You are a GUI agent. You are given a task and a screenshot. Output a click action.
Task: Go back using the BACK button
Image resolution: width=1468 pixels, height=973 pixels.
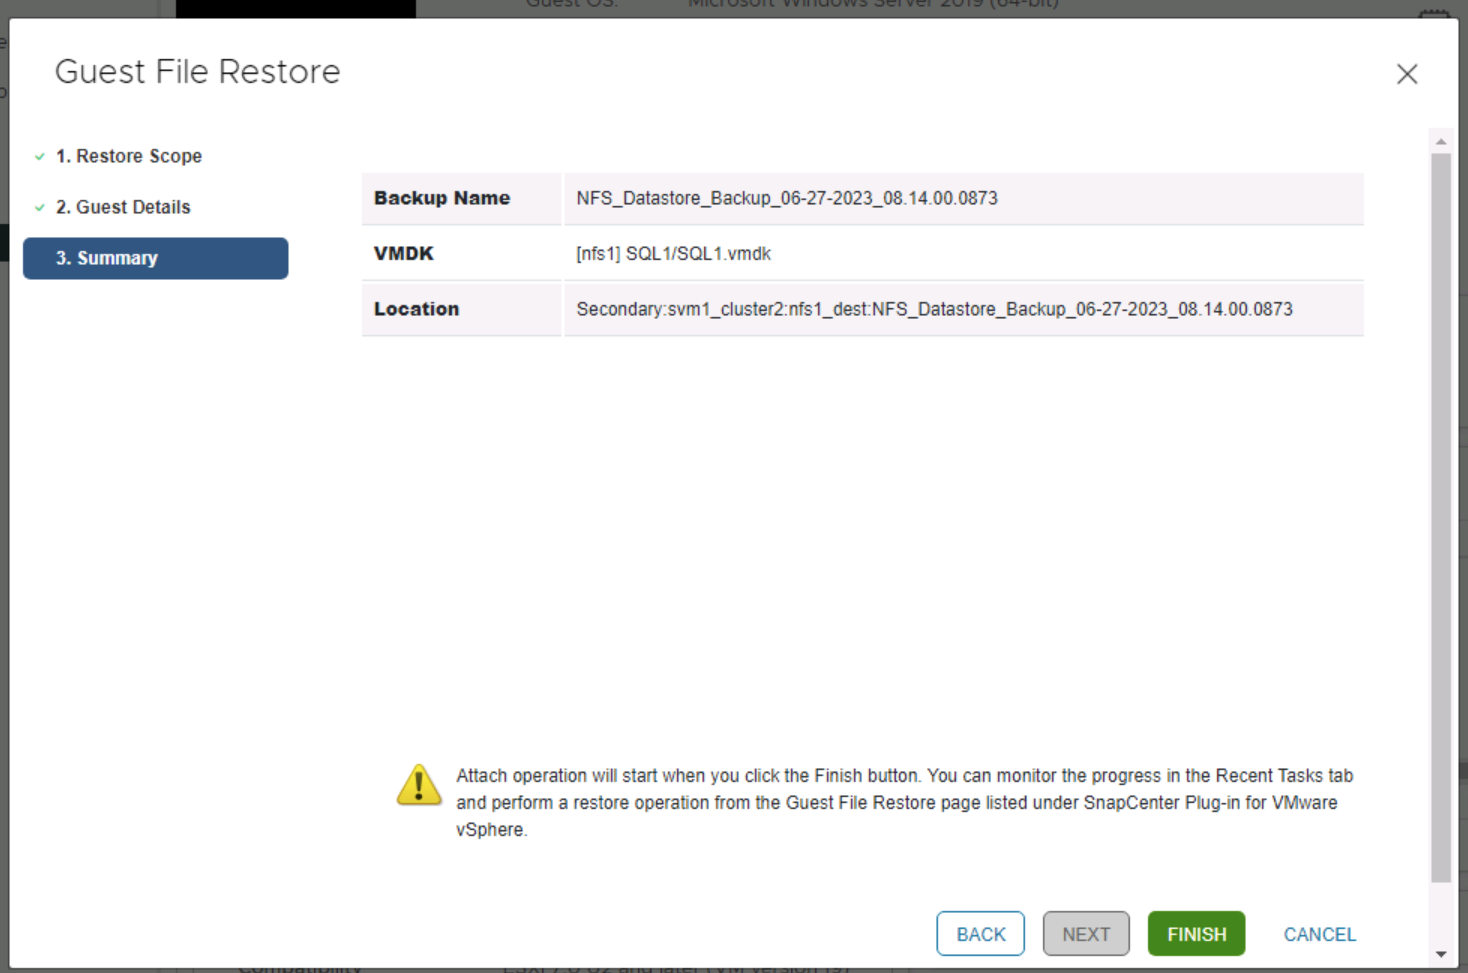[x=980, y=933]
